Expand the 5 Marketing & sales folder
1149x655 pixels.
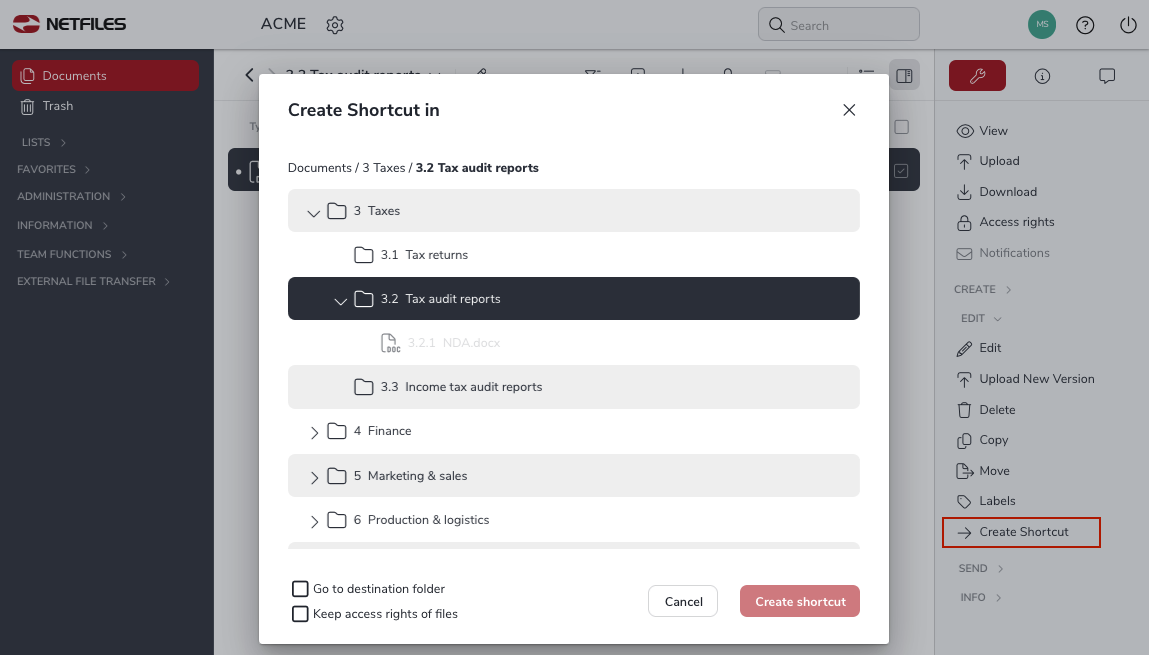[x=314, y=477]
